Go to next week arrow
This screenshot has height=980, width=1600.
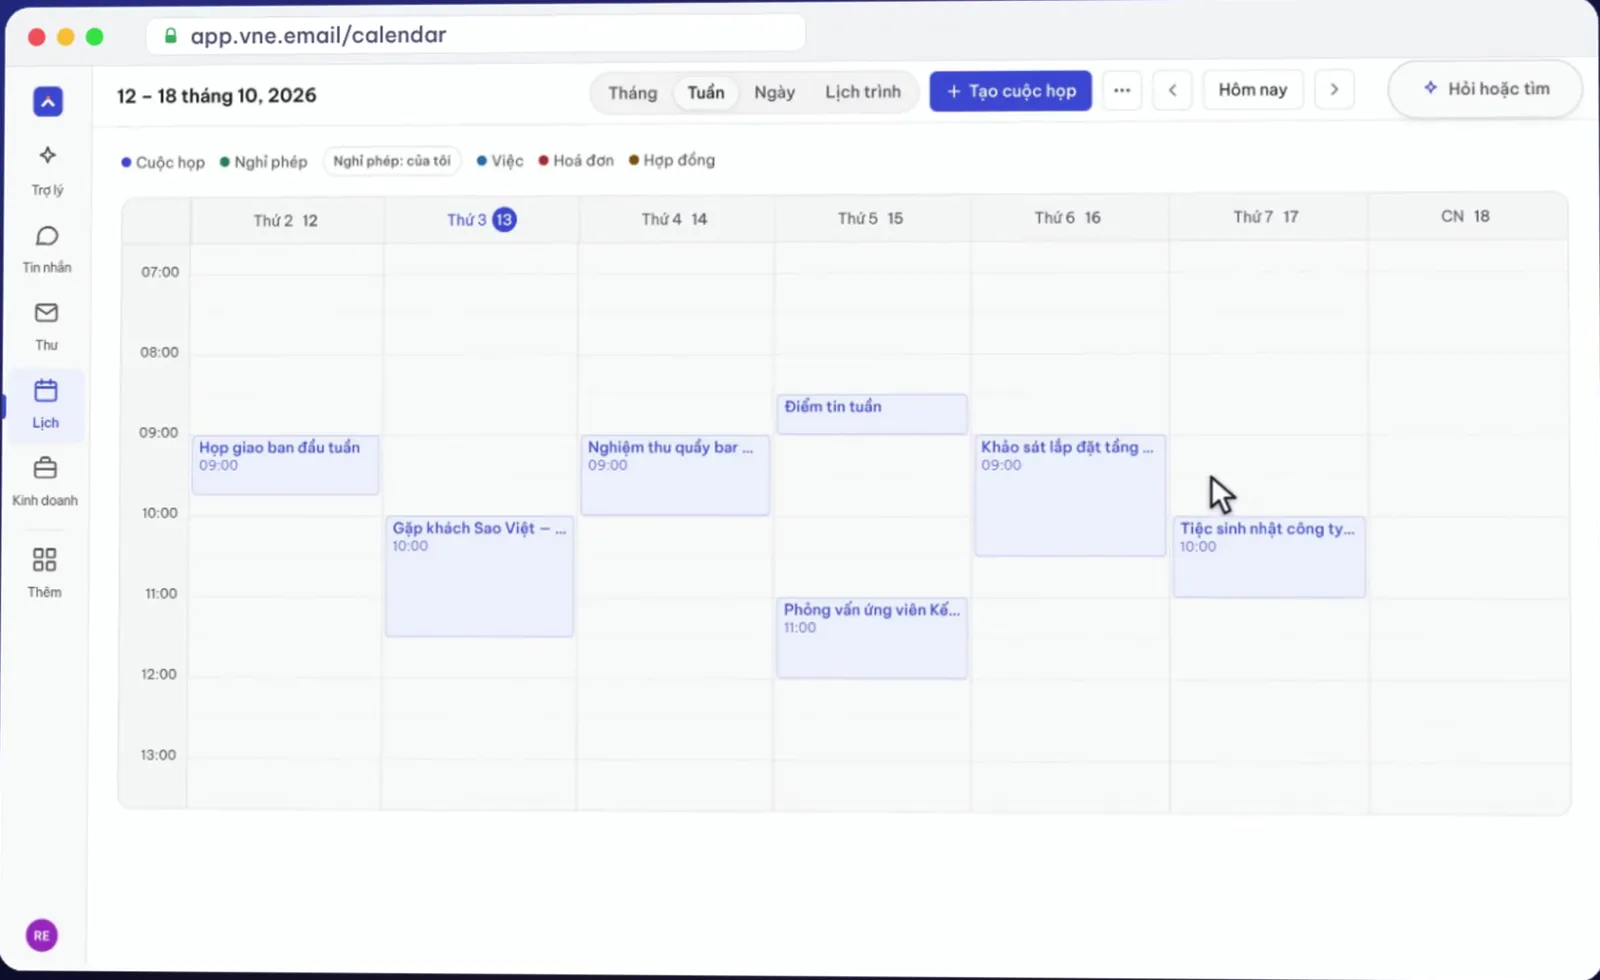tap(1334, 89)
